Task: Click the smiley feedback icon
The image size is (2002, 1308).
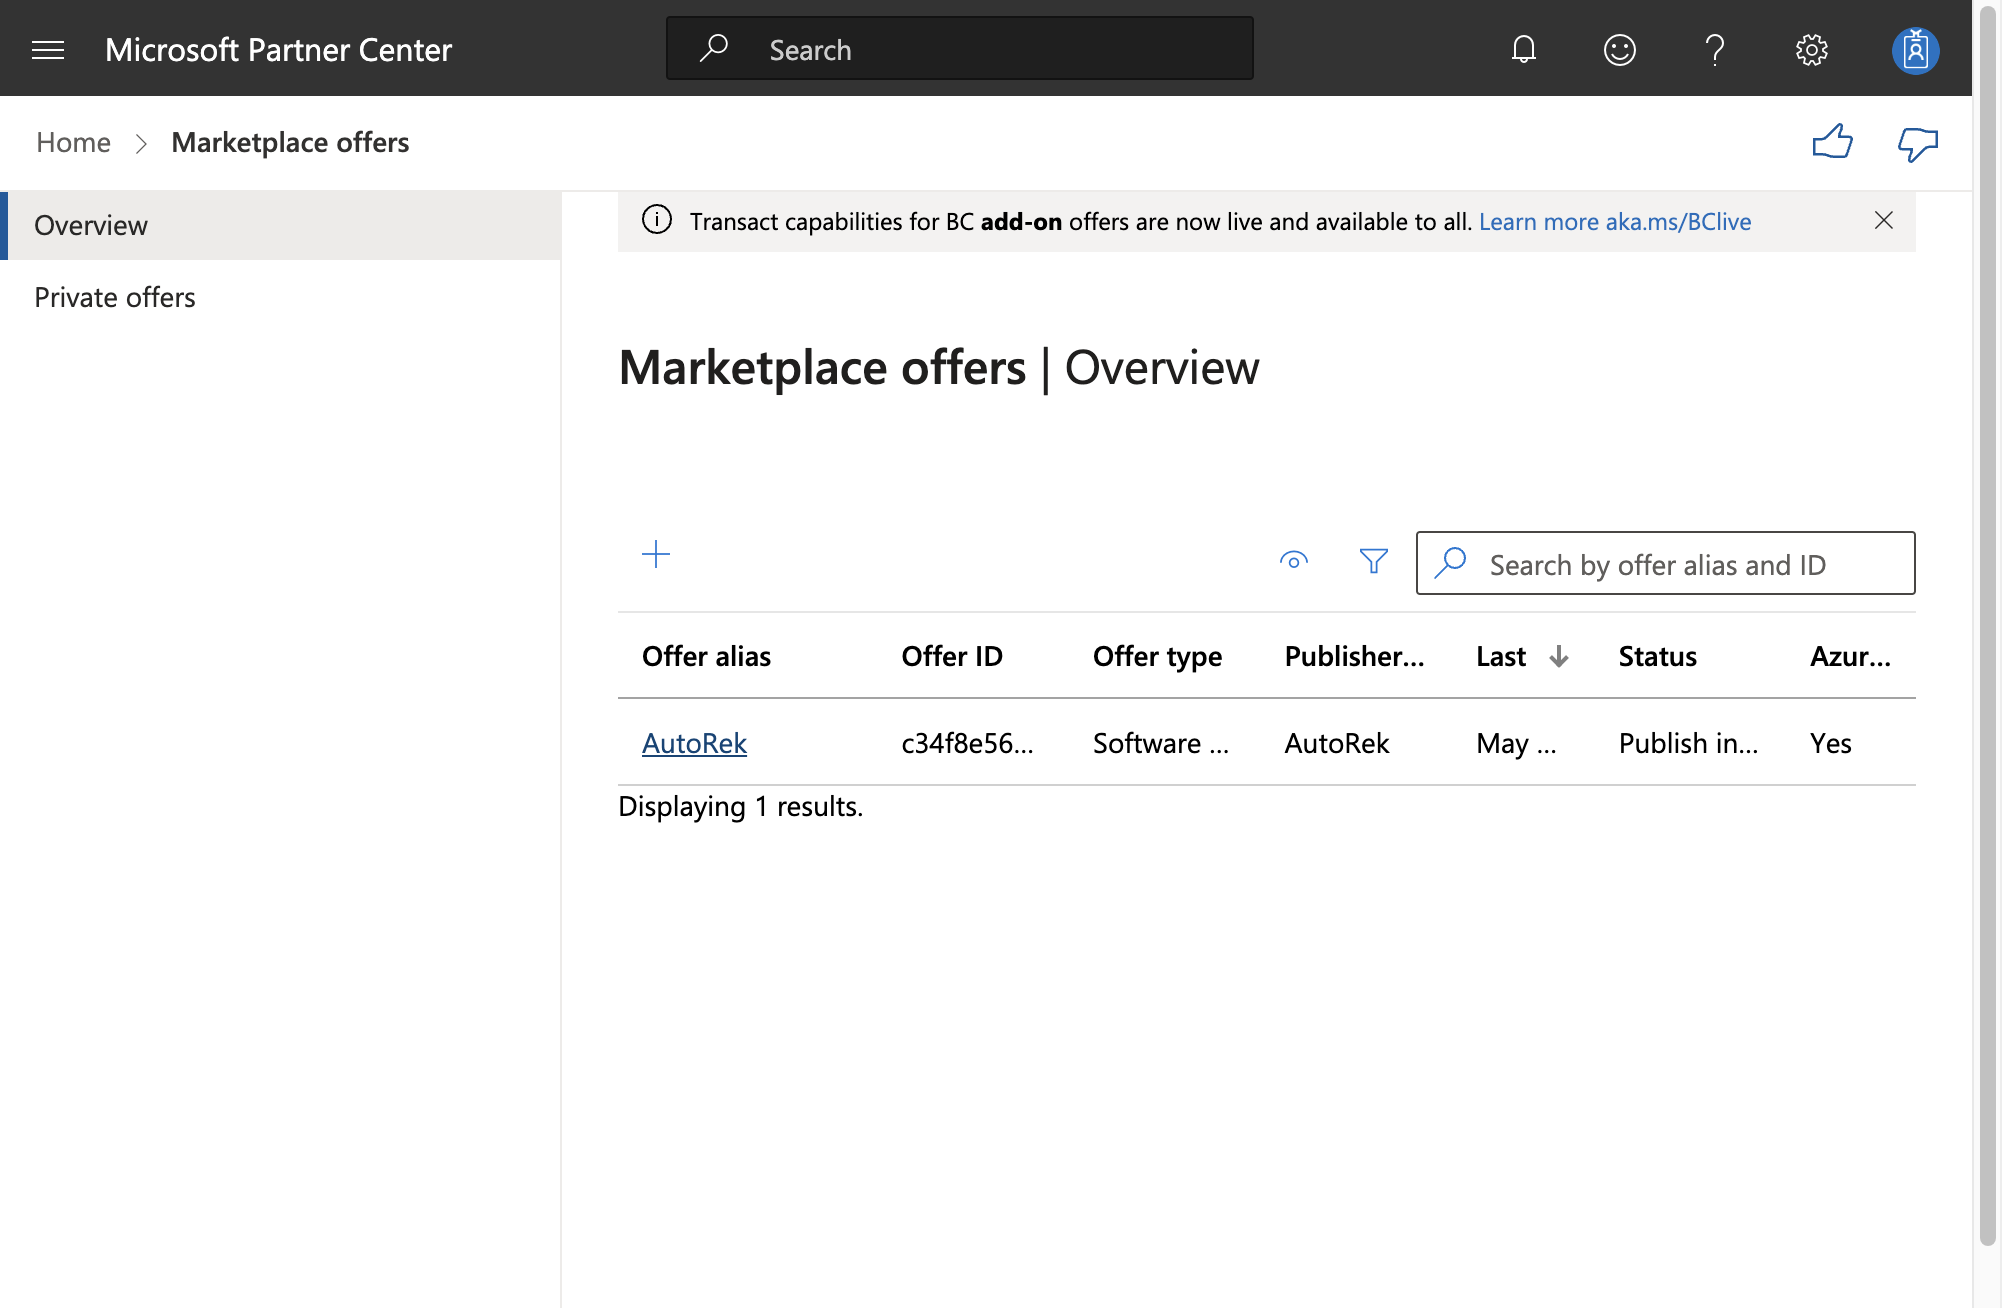Action: click(x=1619, y=49)
